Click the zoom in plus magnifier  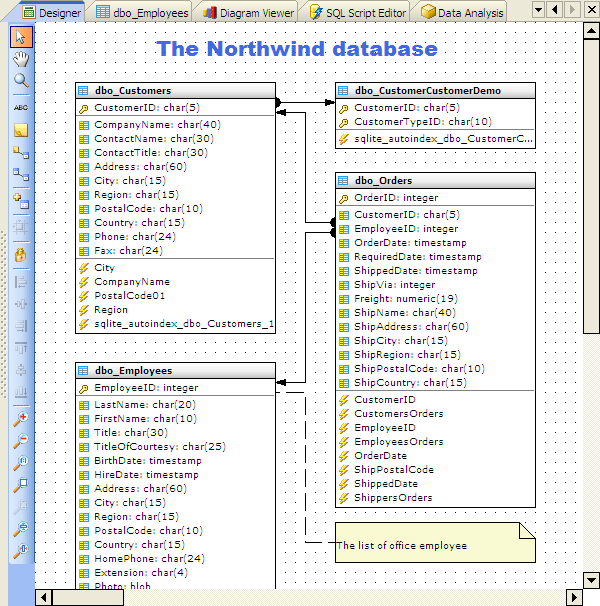[x=21, y=419]
